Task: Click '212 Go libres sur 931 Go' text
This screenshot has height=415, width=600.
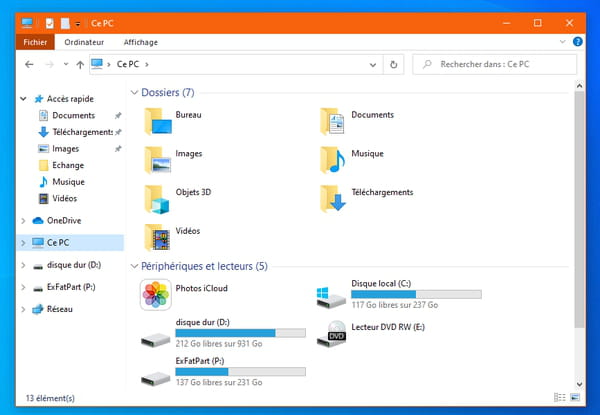Action: (219, 343)
